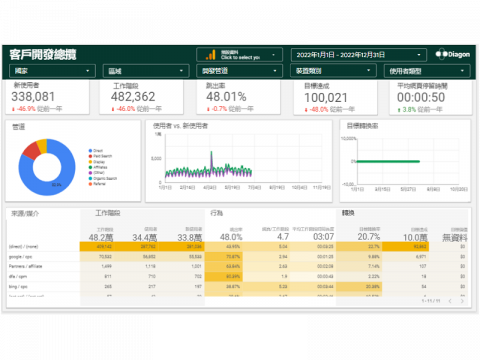Click the yellow donut chart segment

pos(42,146)
